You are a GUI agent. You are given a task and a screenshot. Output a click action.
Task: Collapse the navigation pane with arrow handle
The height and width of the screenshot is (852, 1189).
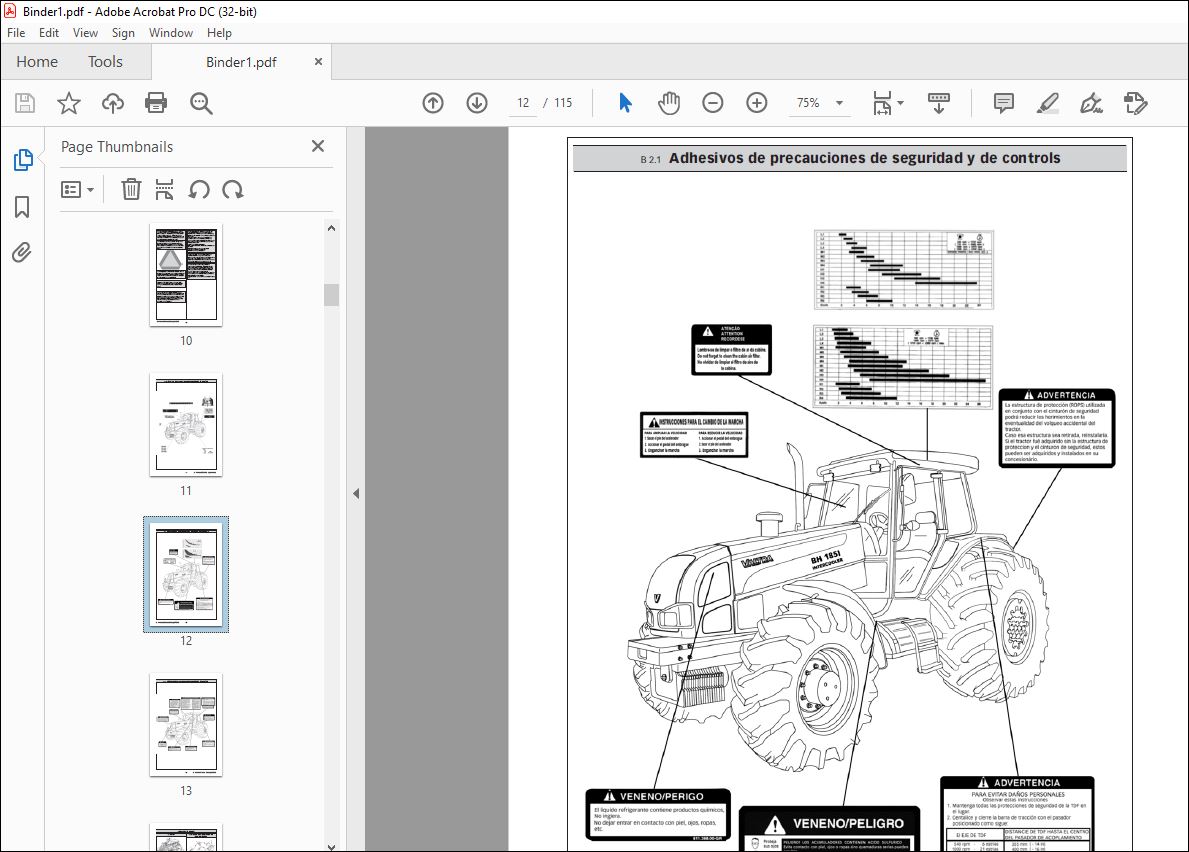356,493
